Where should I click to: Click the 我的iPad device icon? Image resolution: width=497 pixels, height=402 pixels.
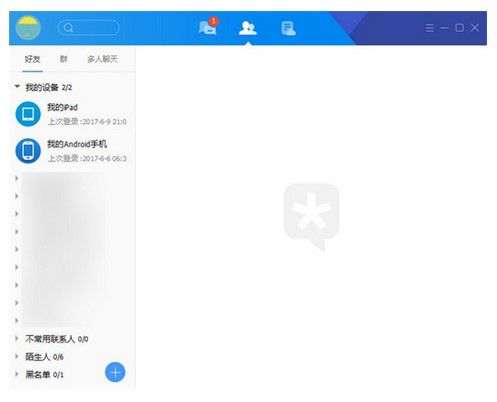point(28,114)
